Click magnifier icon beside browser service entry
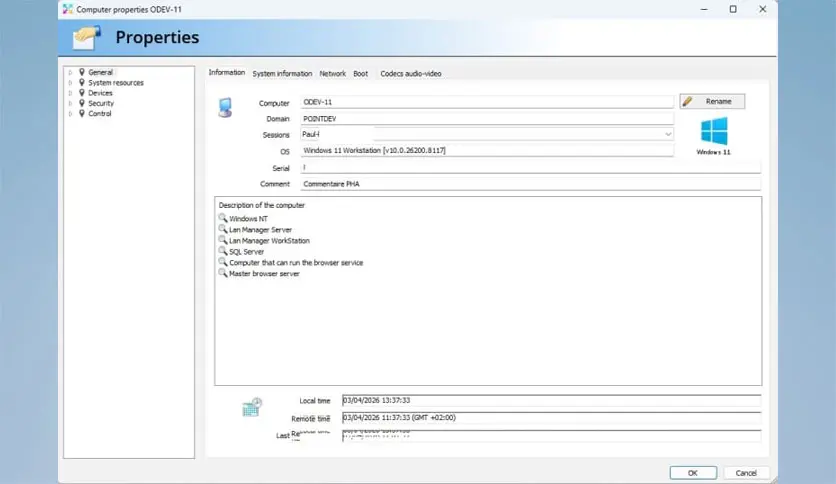 point(223,262)
